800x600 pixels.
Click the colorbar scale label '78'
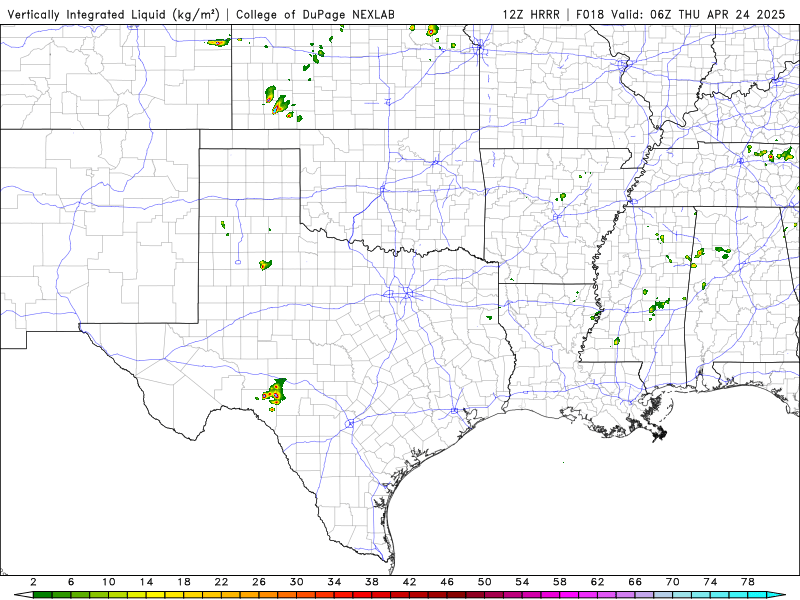[748, 582]
